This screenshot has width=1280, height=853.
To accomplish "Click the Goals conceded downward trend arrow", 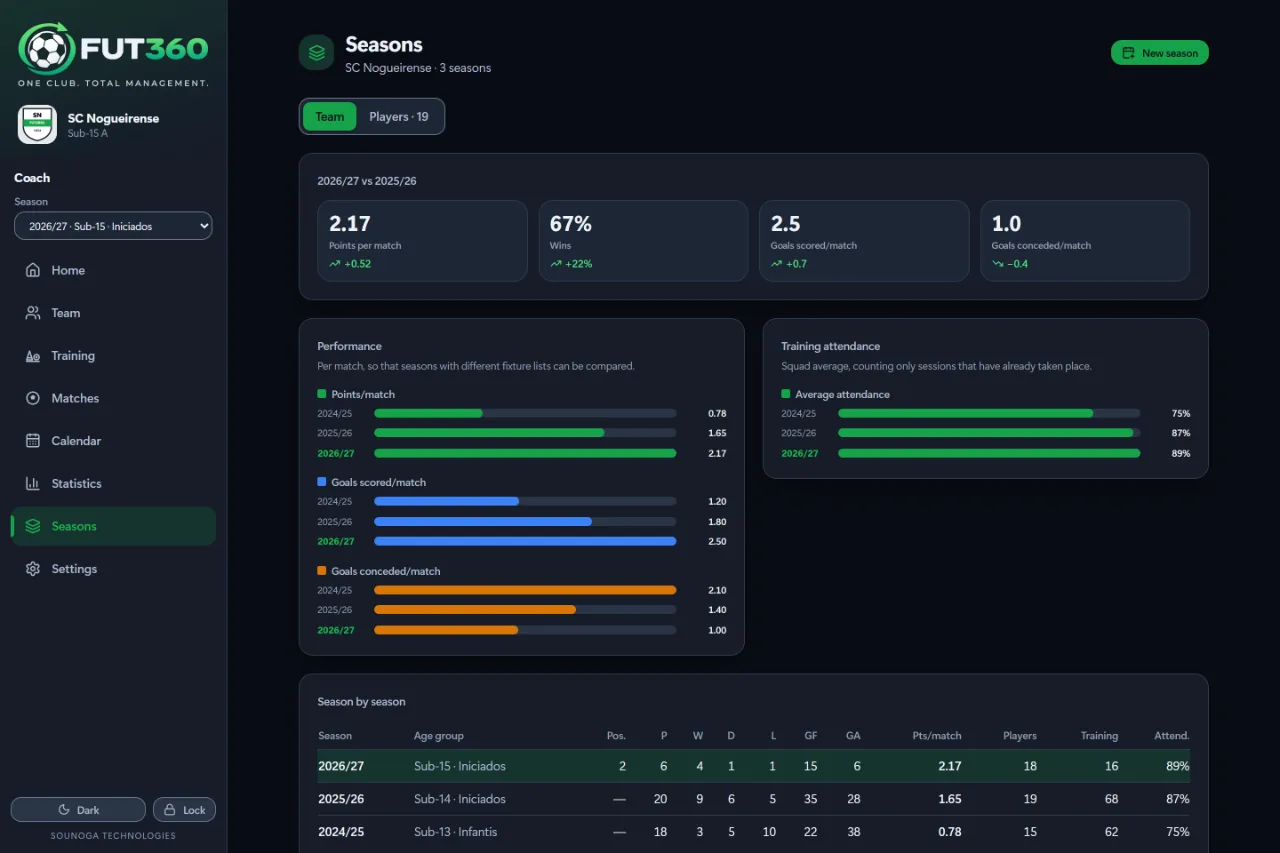I will tap(998, 264).
